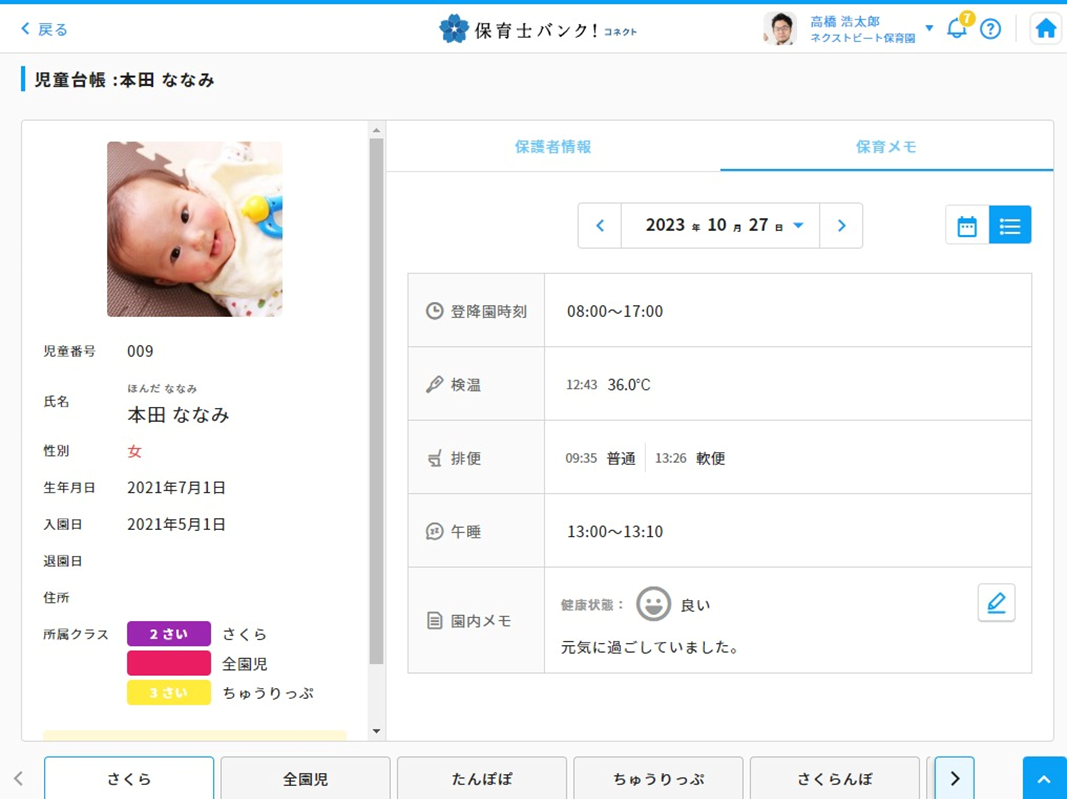Click the child's profile photo
This screenshot has height=800, width=1067.
(x=195, y=229)
